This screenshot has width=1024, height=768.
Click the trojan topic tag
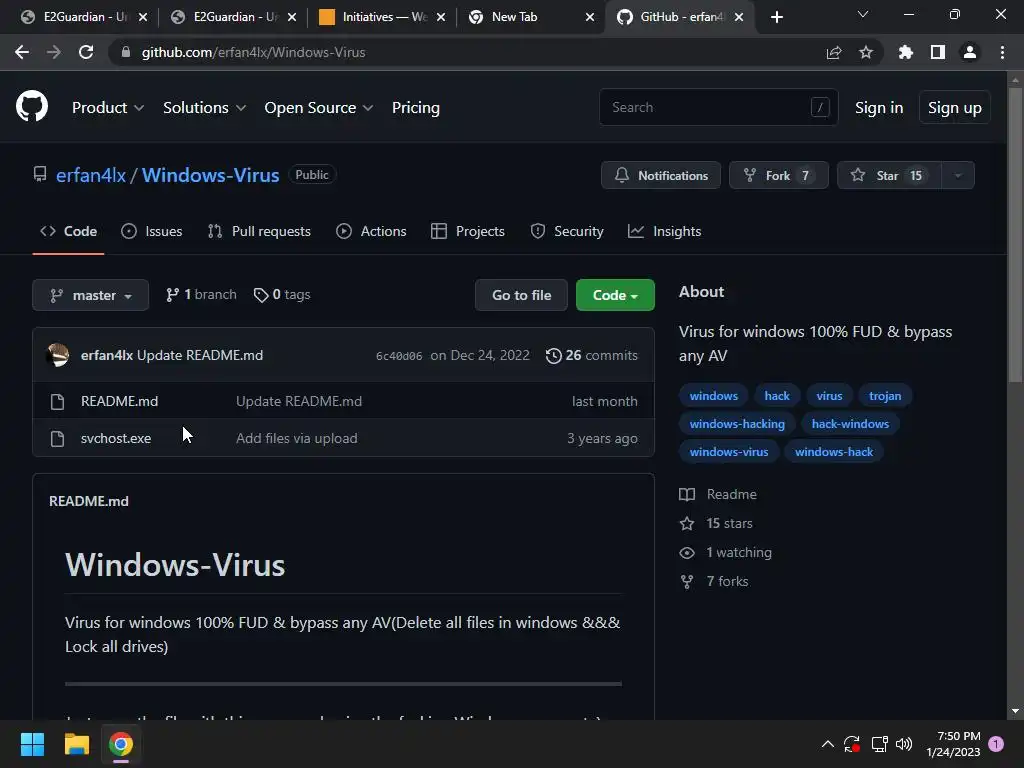(x=885, y=396)
